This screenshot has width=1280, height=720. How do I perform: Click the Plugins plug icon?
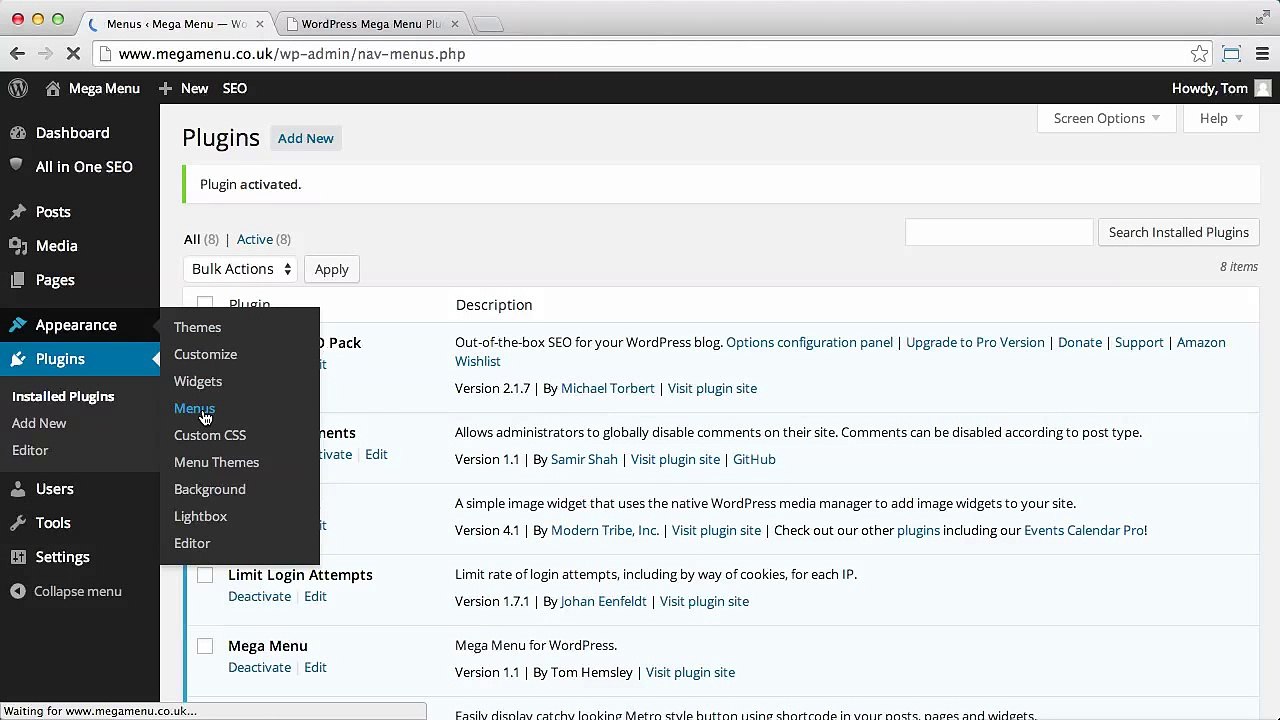click(17, 358)
